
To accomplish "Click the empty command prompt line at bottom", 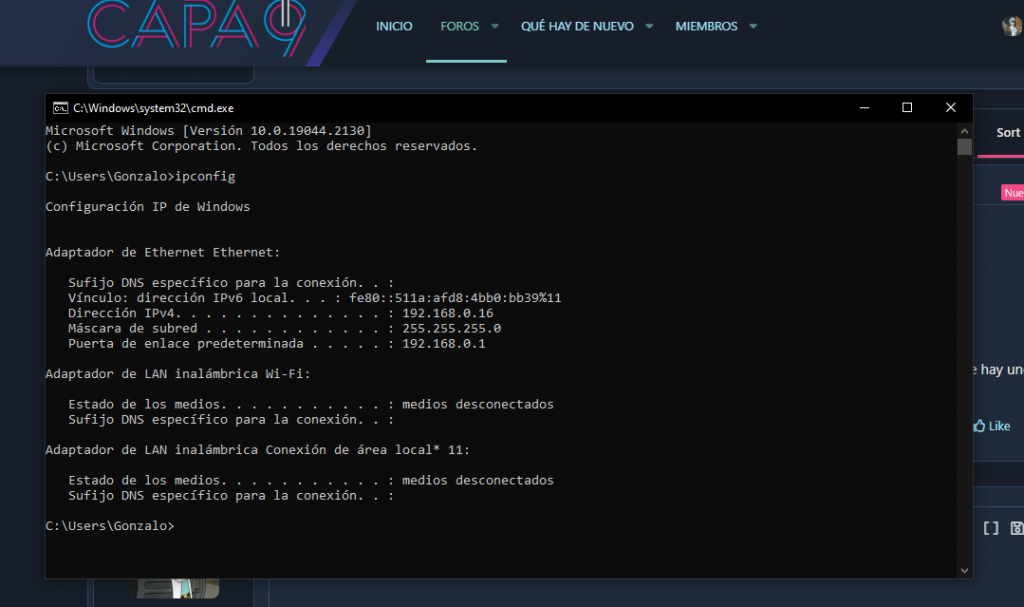I will (110, 526).
